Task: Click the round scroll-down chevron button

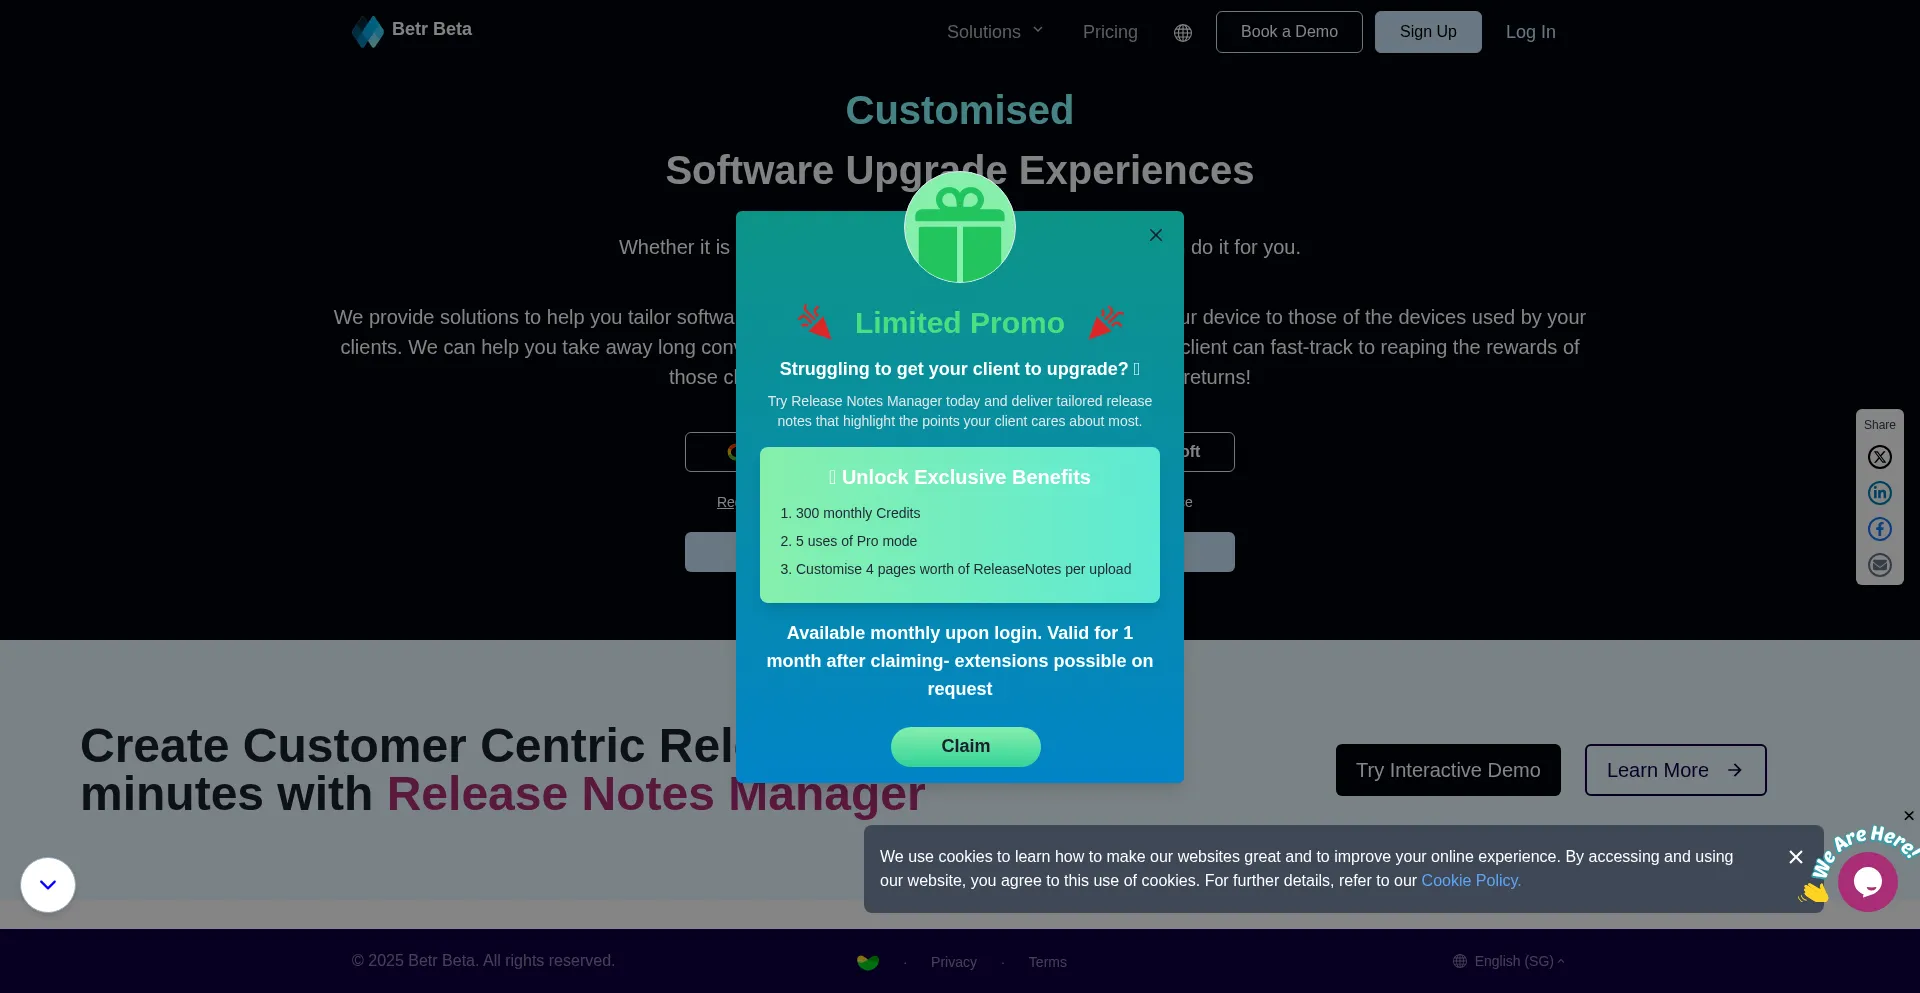Action: pos(48,885)
